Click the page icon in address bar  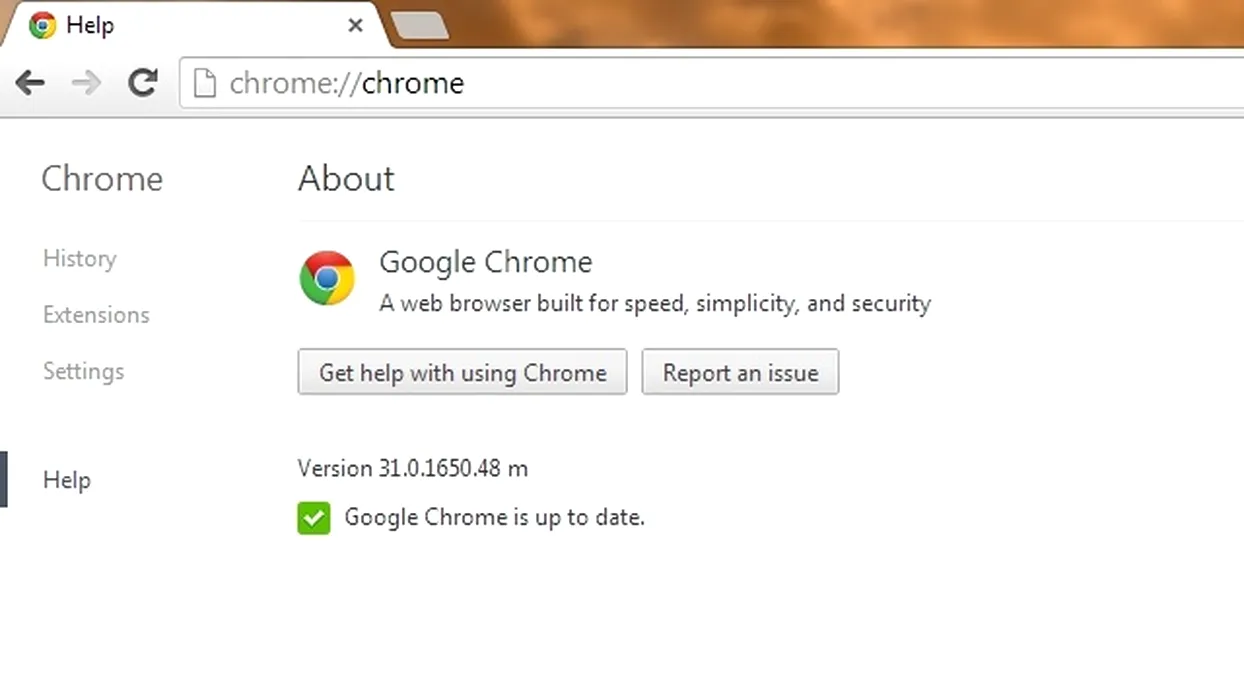point(204,82)
